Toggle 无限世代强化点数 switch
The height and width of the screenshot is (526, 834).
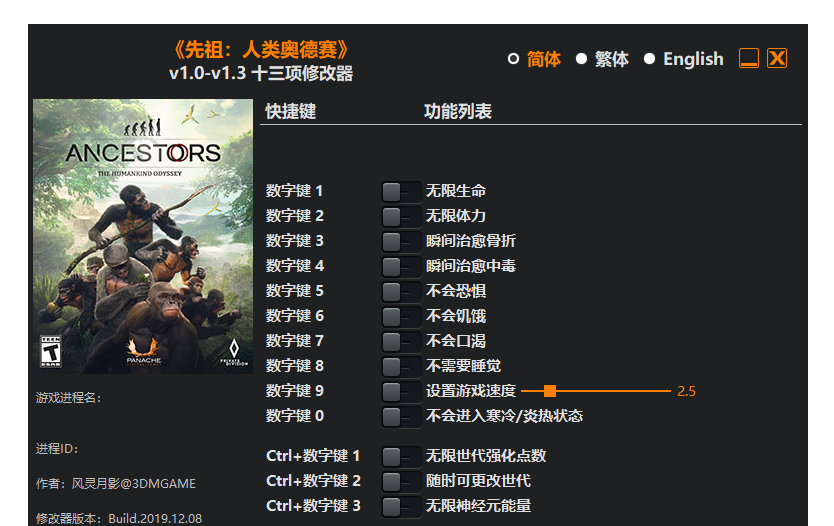click(x=401, y=456)
